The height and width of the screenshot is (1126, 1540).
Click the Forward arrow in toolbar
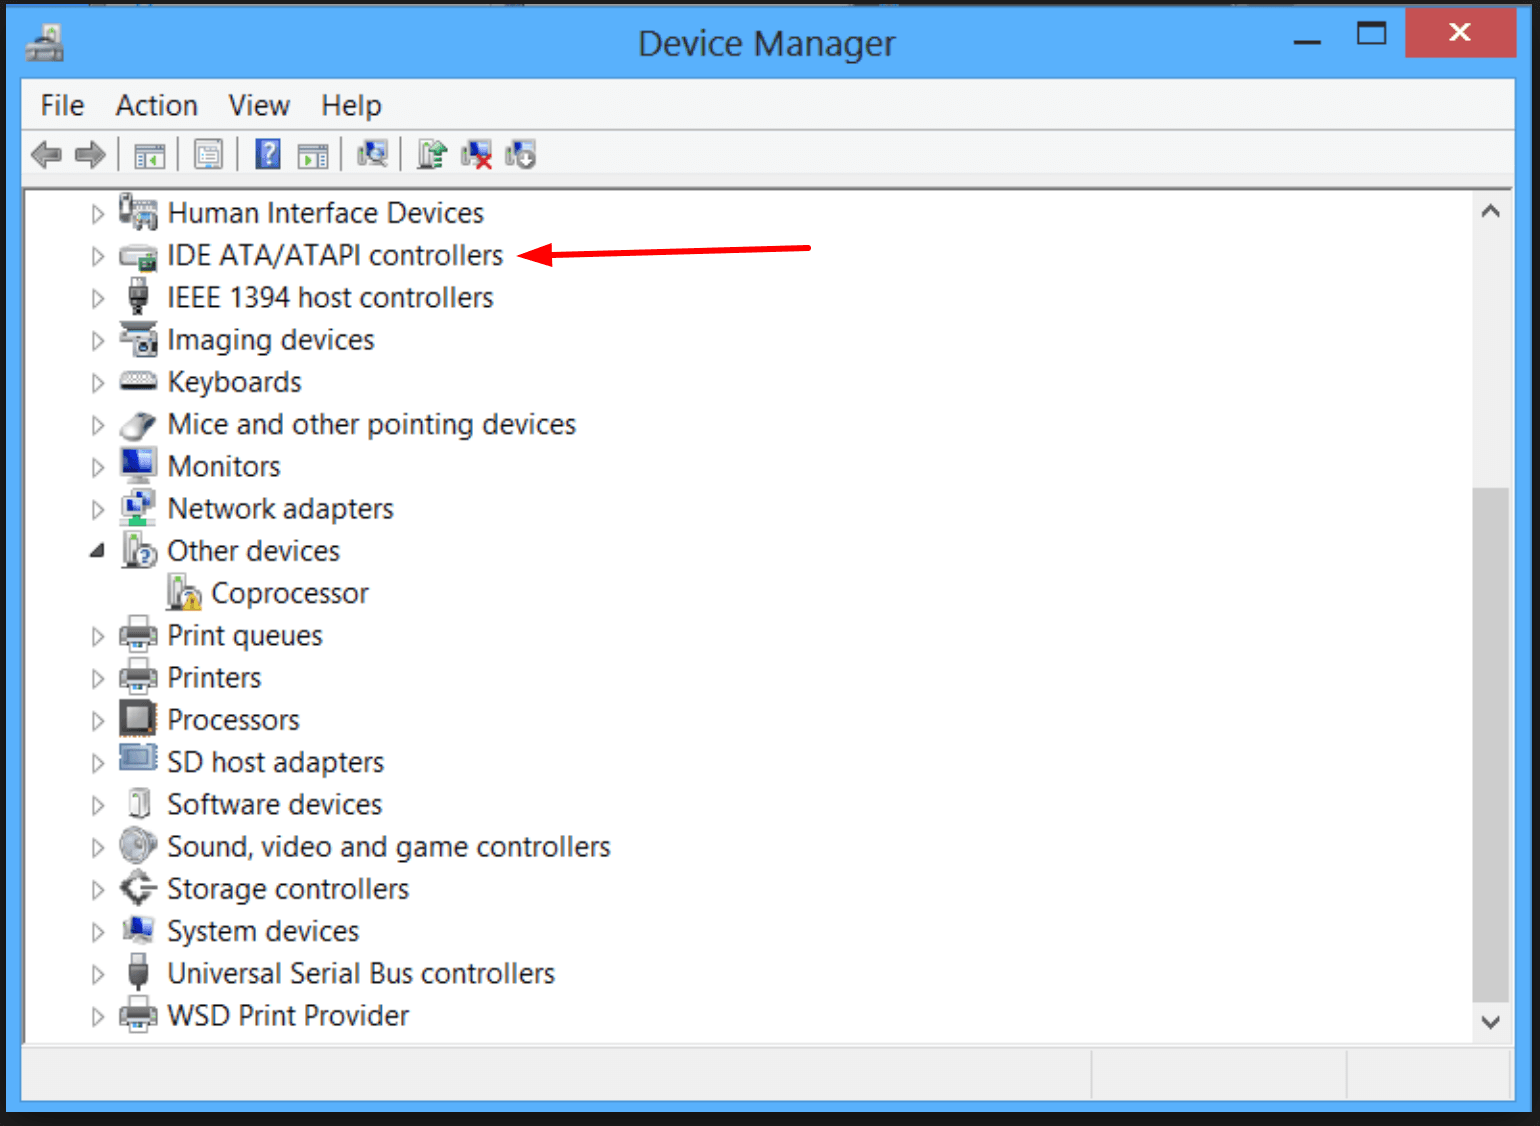(x=90, y=155)
